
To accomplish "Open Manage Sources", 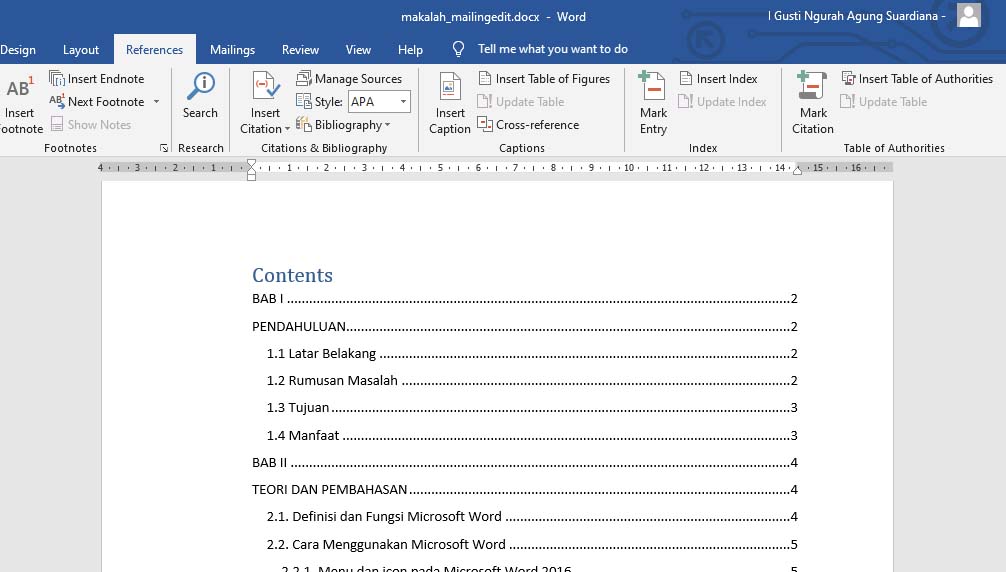I will coord(349,79).
